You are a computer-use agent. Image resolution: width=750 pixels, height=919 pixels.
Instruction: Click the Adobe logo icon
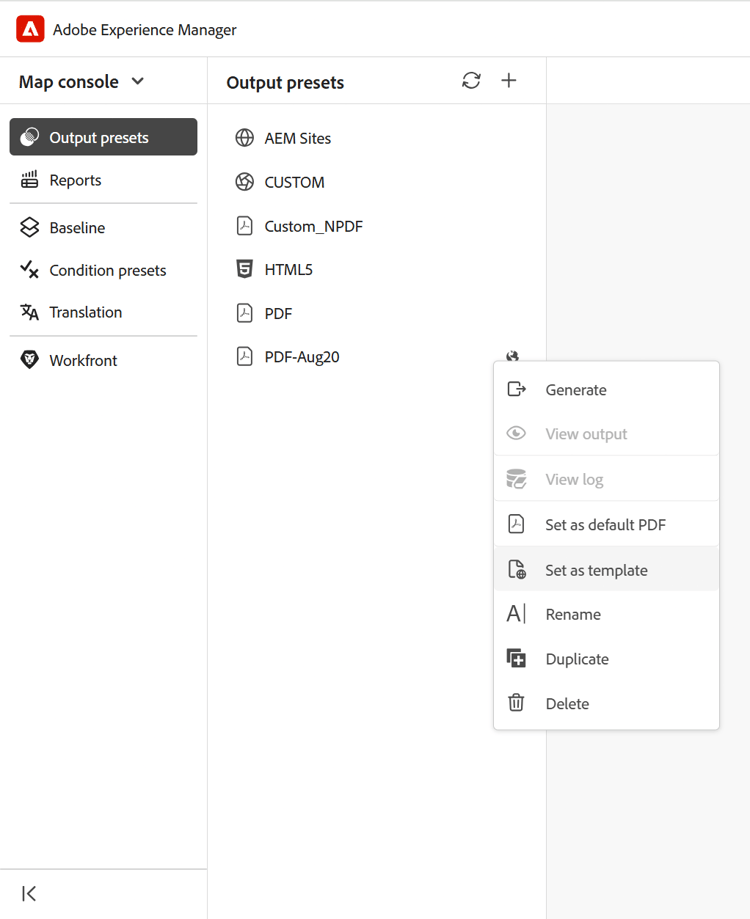pyautogui.click(x=30, y=29)
